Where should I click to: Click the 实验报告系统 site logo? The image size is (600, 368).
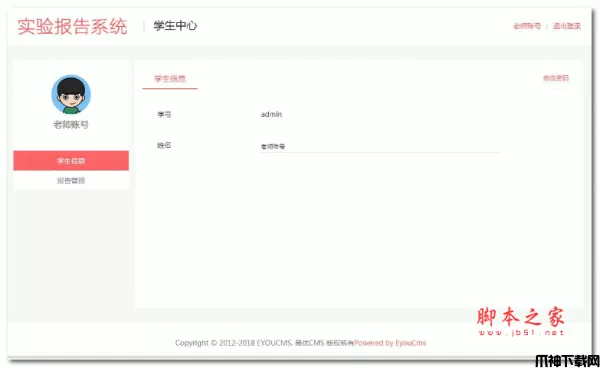tap(72, 26)
